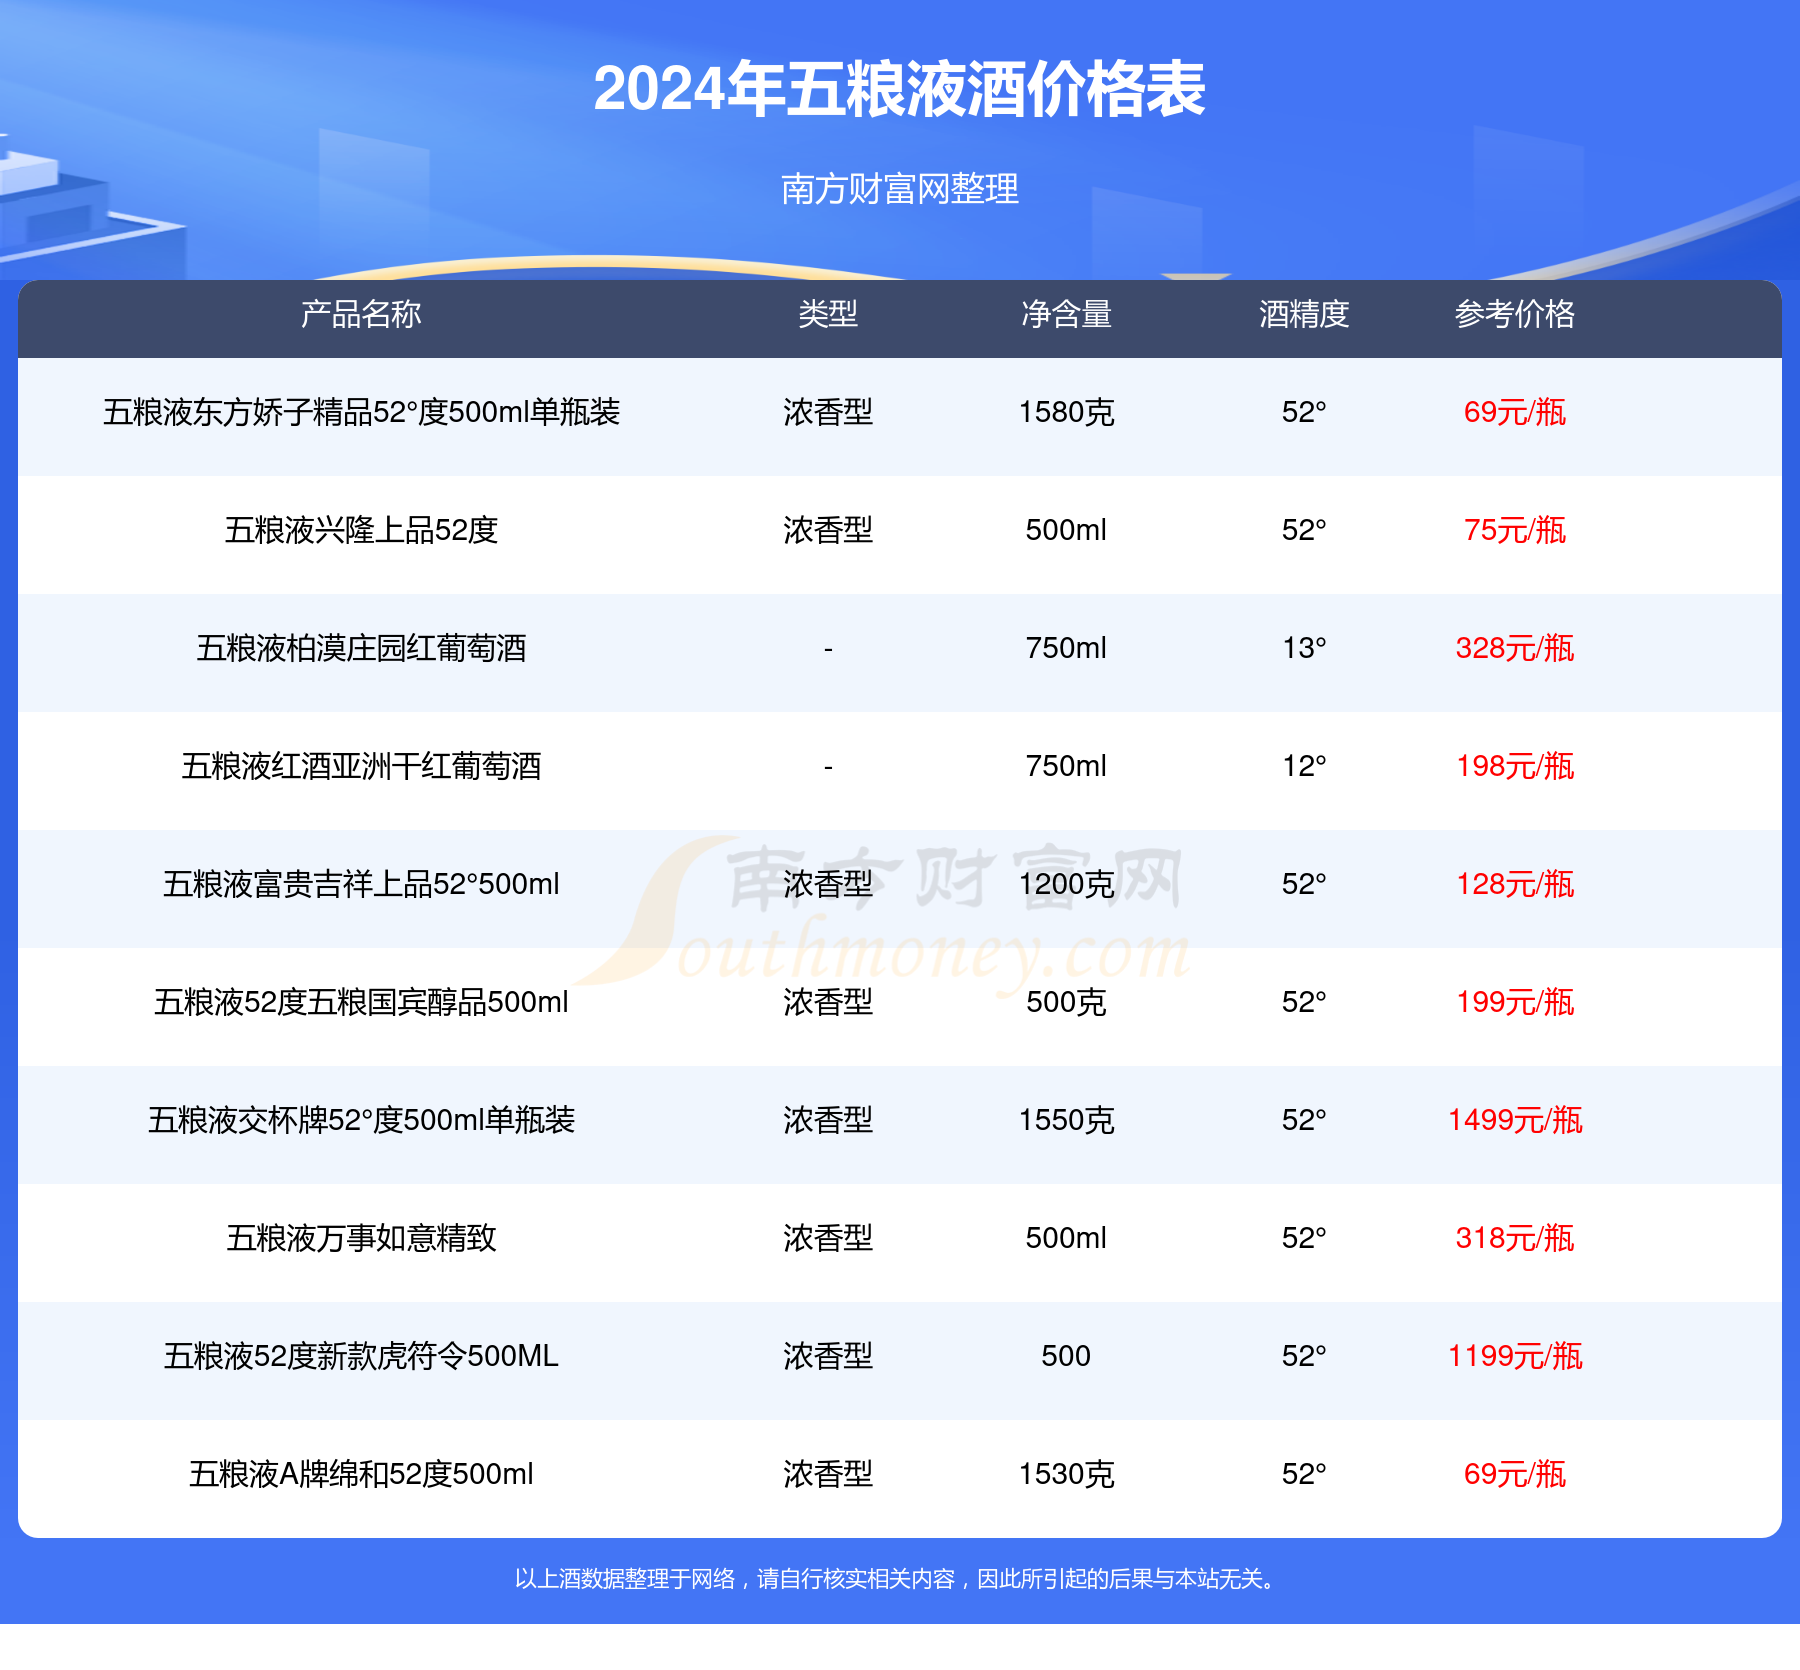This screenshot has width=1800, height=1670.
Task: Select 五粮液红酒亚洲干红葡萄酒 product name
Action: pos(361,766)
